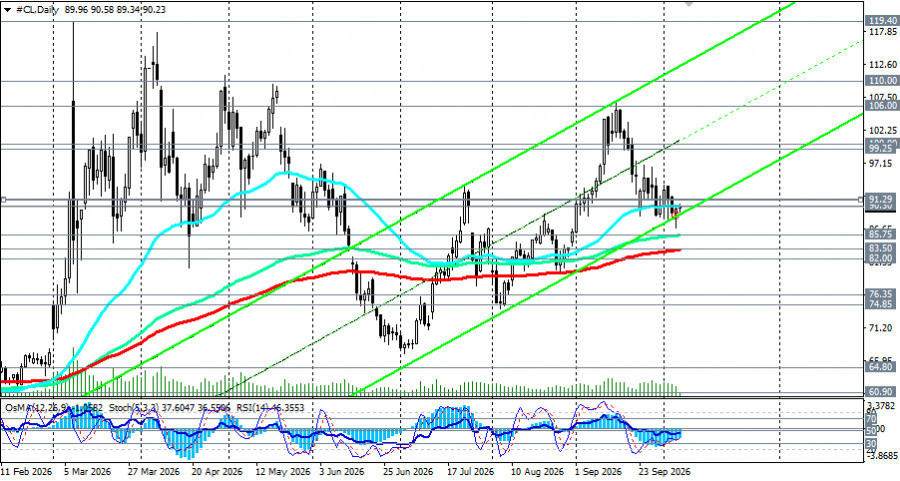Viewport: 900px width, 481px height.
Task: Click the 106.00 price level label
Action: click(x=882, y=106)
